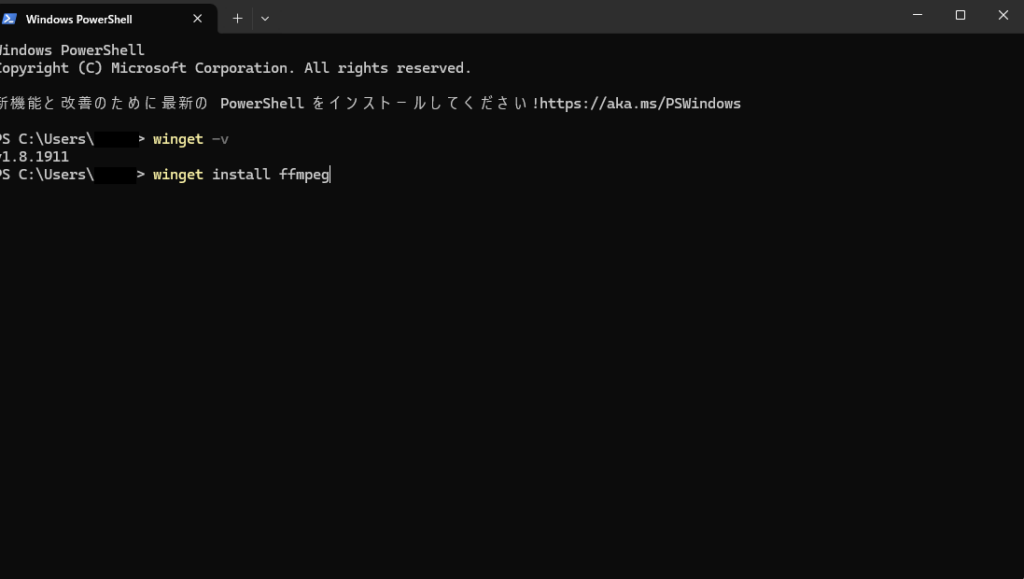Click the word install in the current command
This screenshot has width=1024, height=579.
241,174
